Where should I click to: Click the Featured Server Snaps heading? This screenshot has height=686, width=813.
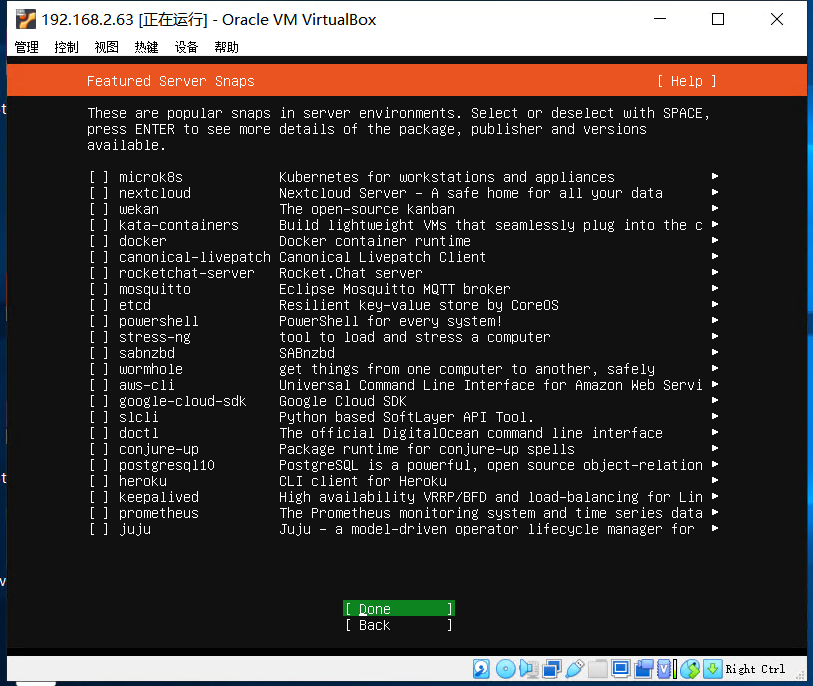tap(171, 81)
